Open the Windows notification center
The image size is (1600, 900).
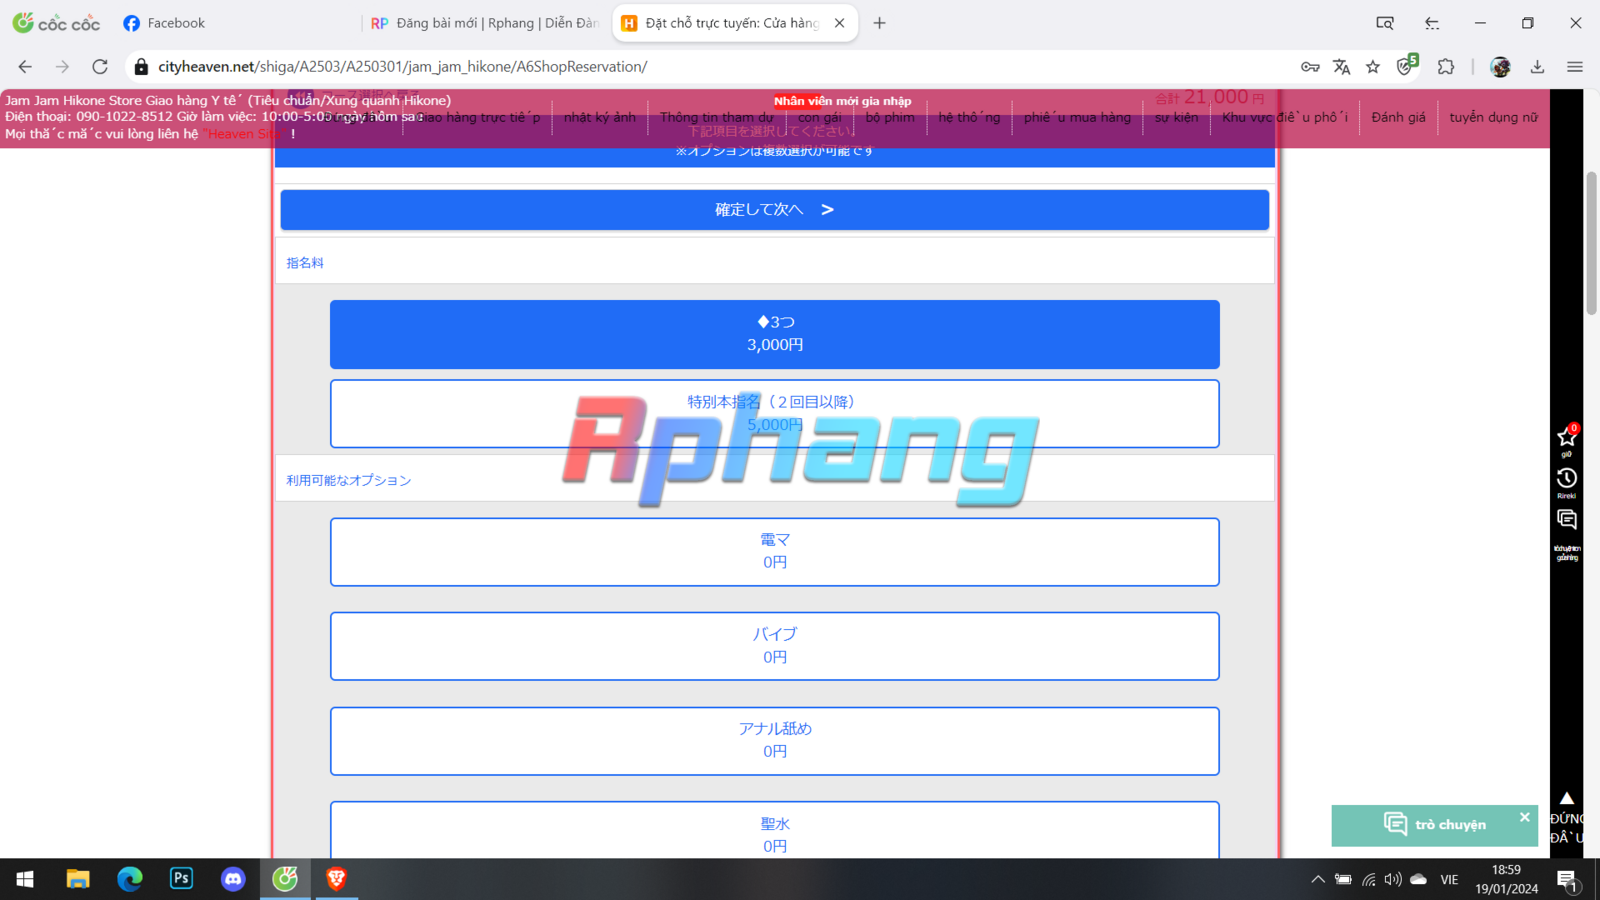click(x=1568, y=880)
